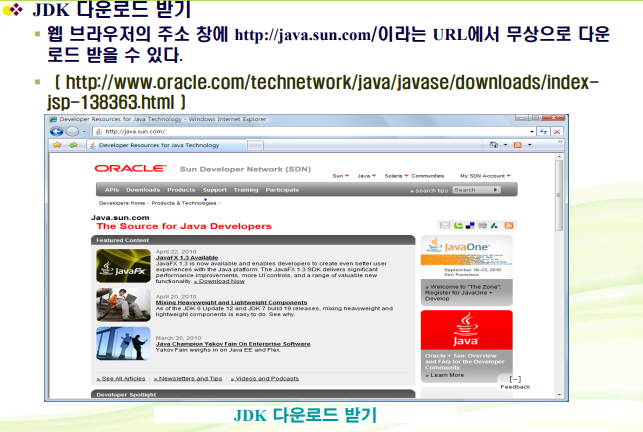The width and height of the screenshot is (643, 432).
Task: Click the scrollbar up arrow
Action: point(559,157)
